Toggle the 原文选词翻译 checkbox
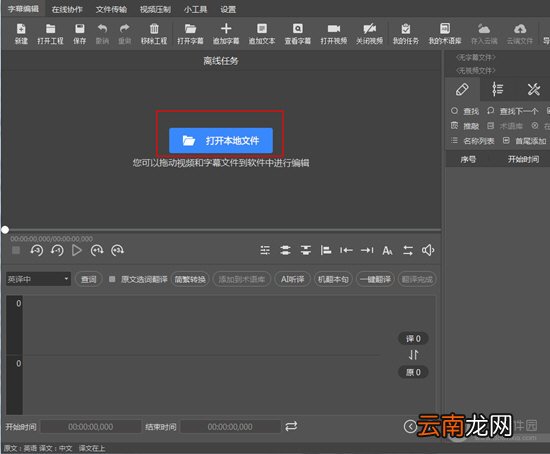550x454 pixels. [112, 279]
